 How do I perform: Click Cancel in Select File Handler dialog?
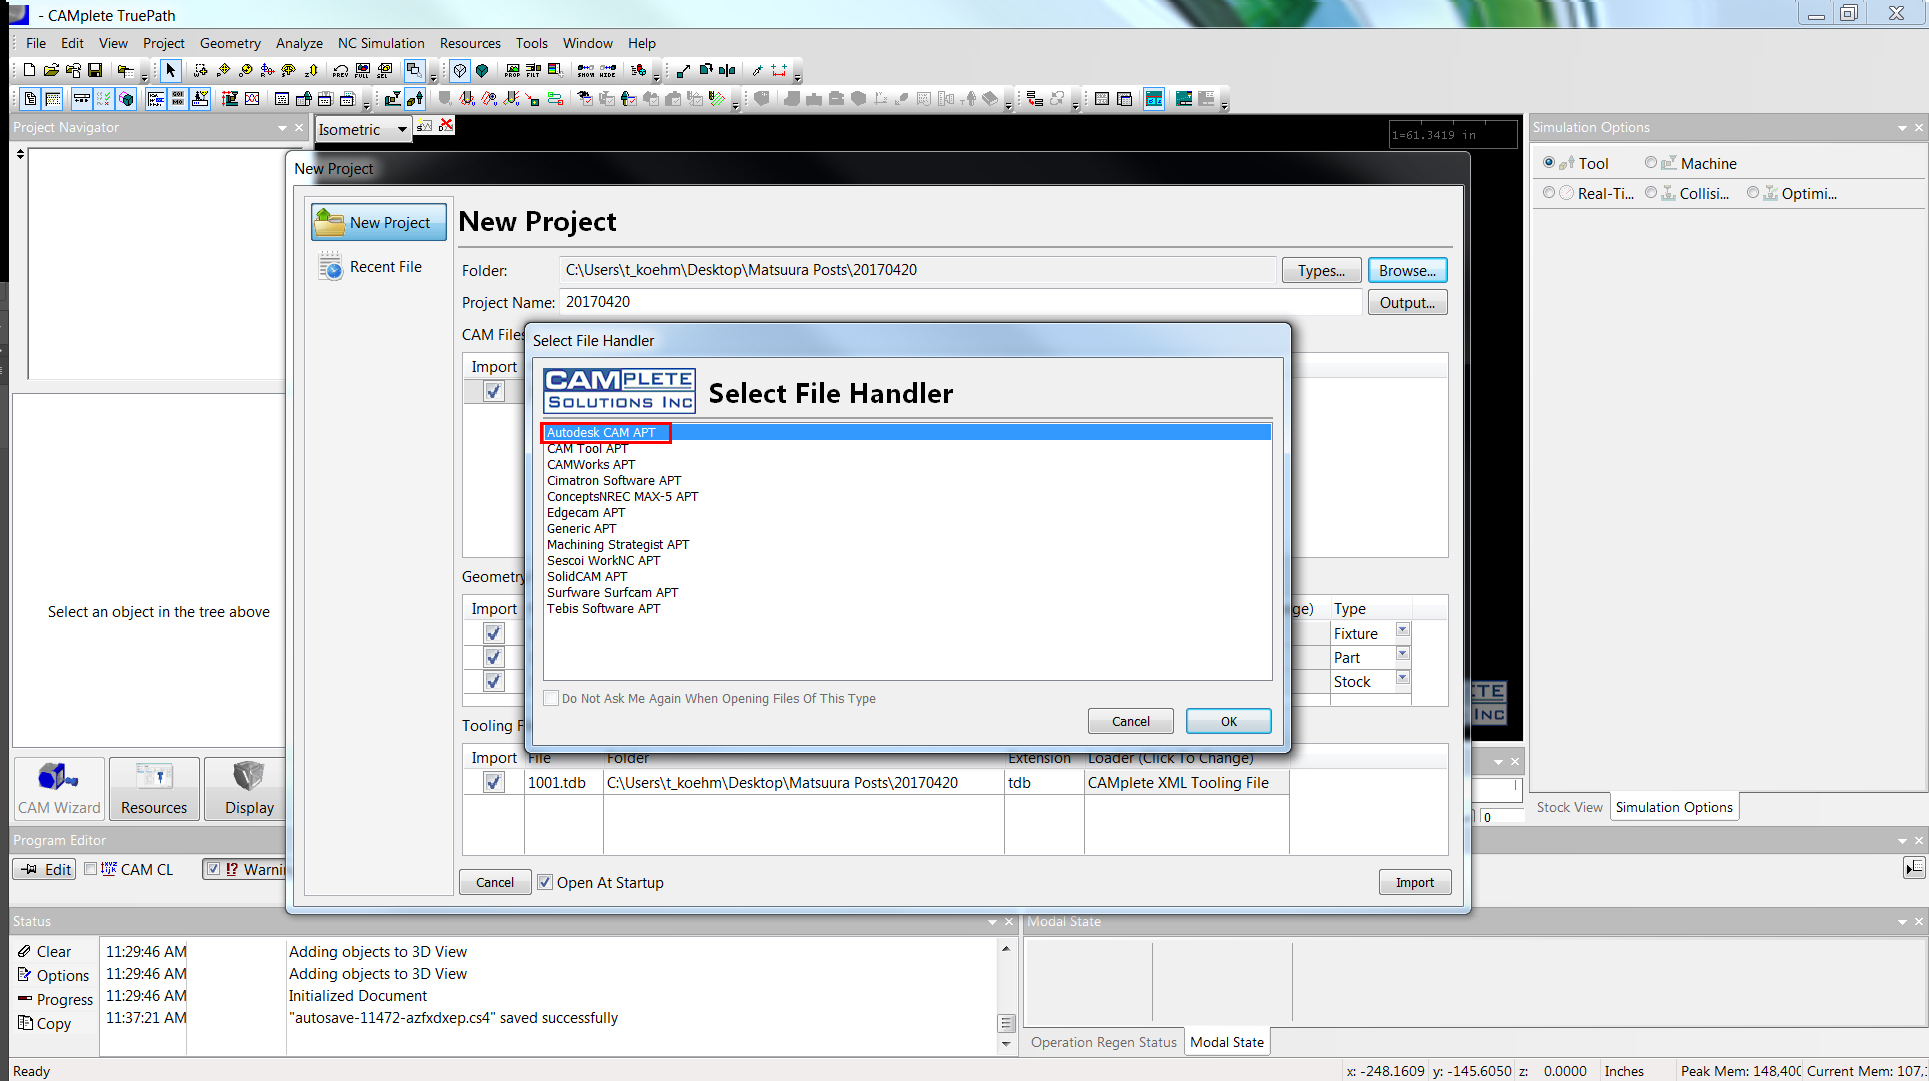pyautogui.click(x=1130, y=721)
